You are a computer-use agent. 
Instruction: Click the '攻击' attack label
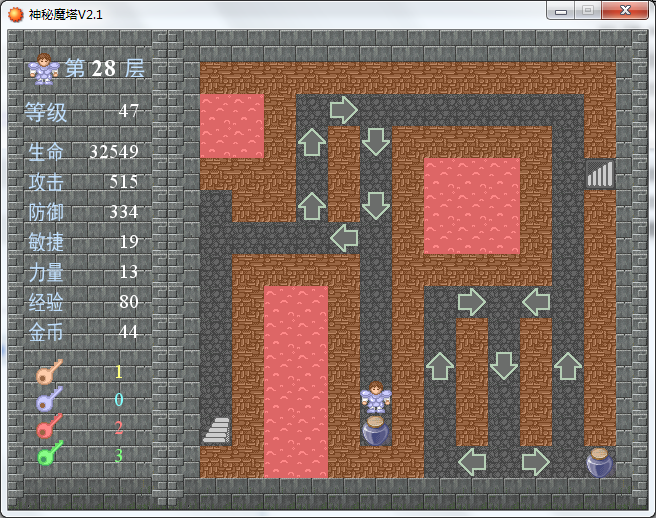[46, 182]
